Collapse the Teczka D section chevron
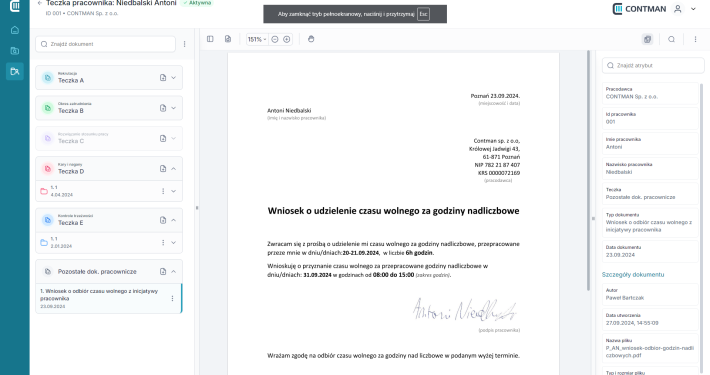This screenshot has width=710, height=375. pos(173,168)
